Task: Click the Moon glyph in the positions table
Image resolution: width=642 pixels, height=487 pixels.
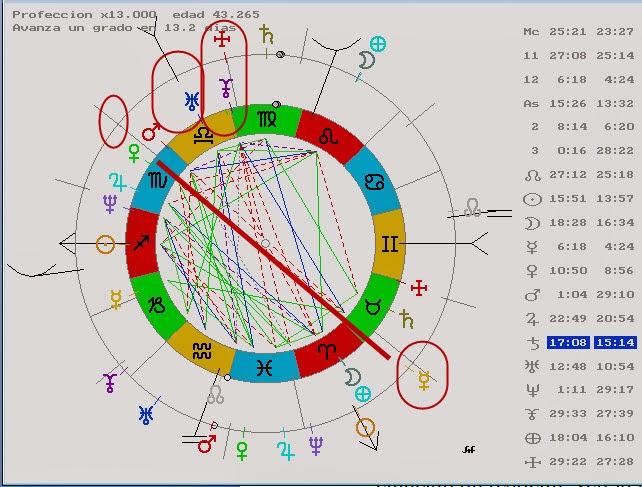Action: point(532,222)
